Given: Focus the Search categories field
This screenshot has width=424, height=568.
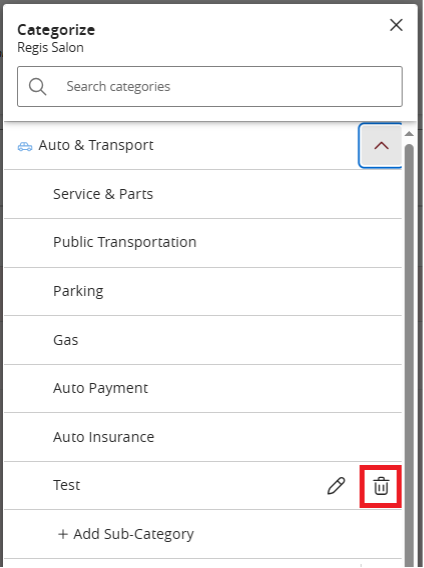Looking at the screenshot, I should [x=210, y=87].
